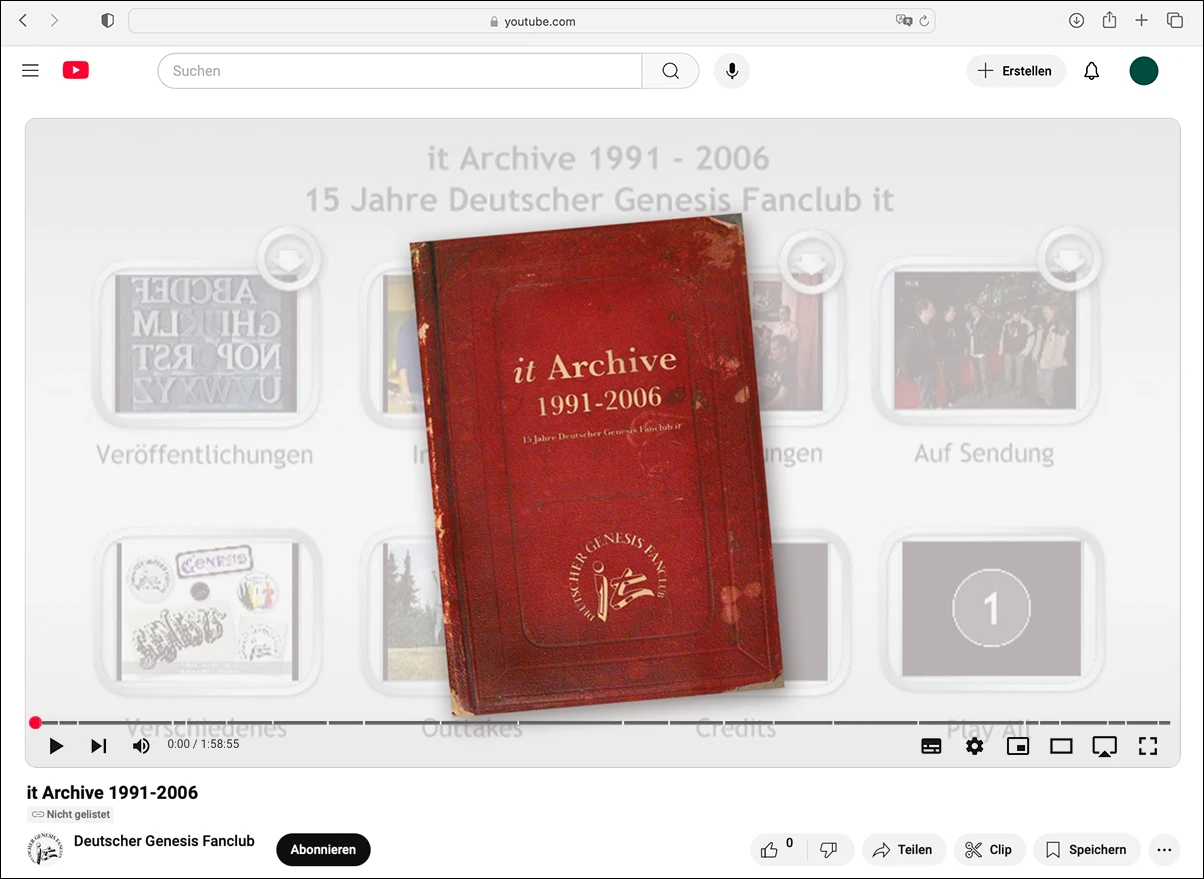Create a Clip of the video
The image size is (1204, 879).
click(x=989, y=850)
